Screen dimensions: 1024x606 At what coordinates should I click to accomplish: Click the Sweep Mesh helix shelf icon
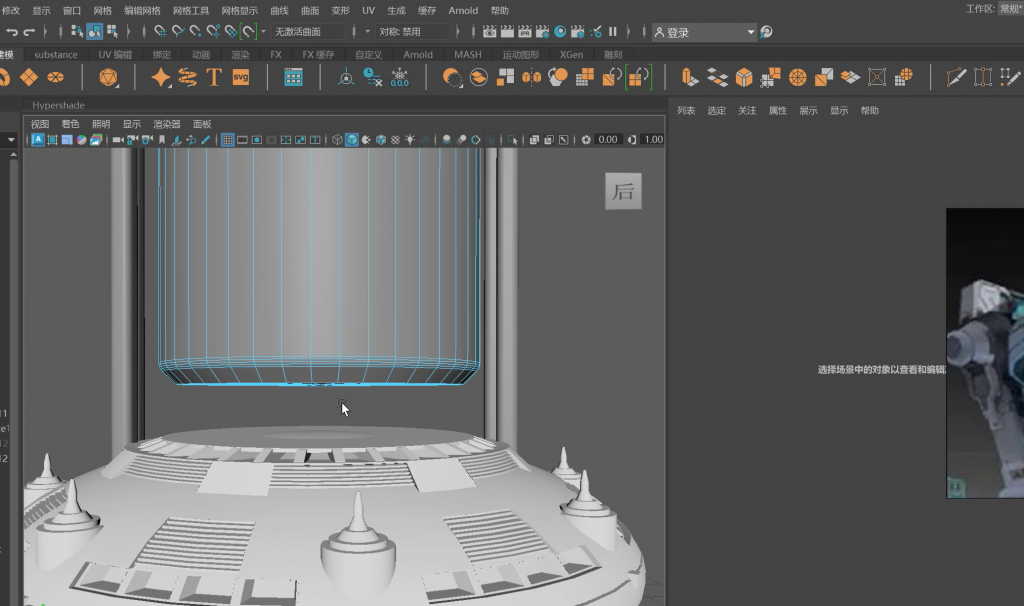pos(187,77)
